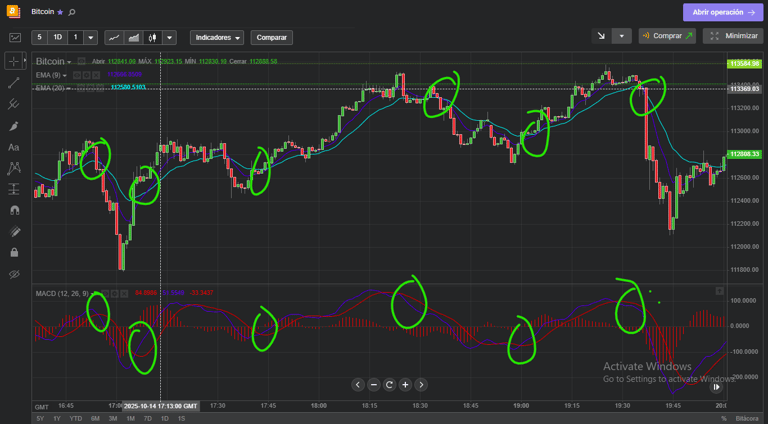Remove the MACD indicator
This screenshot has height=424, width=768.
pos(124,293)
